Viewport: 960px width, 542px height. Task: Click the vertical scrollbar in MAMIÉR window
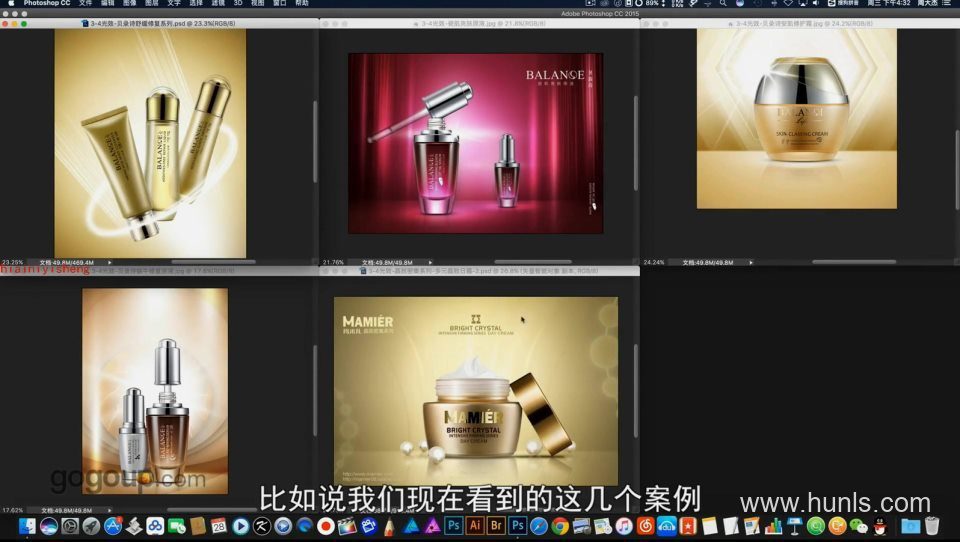pos(636,391)
